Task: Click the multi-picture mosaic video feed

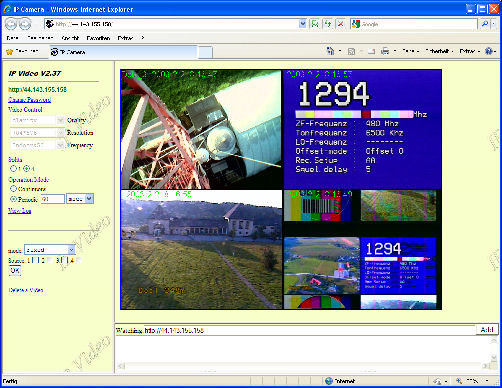Action: (x=362, y=249)
